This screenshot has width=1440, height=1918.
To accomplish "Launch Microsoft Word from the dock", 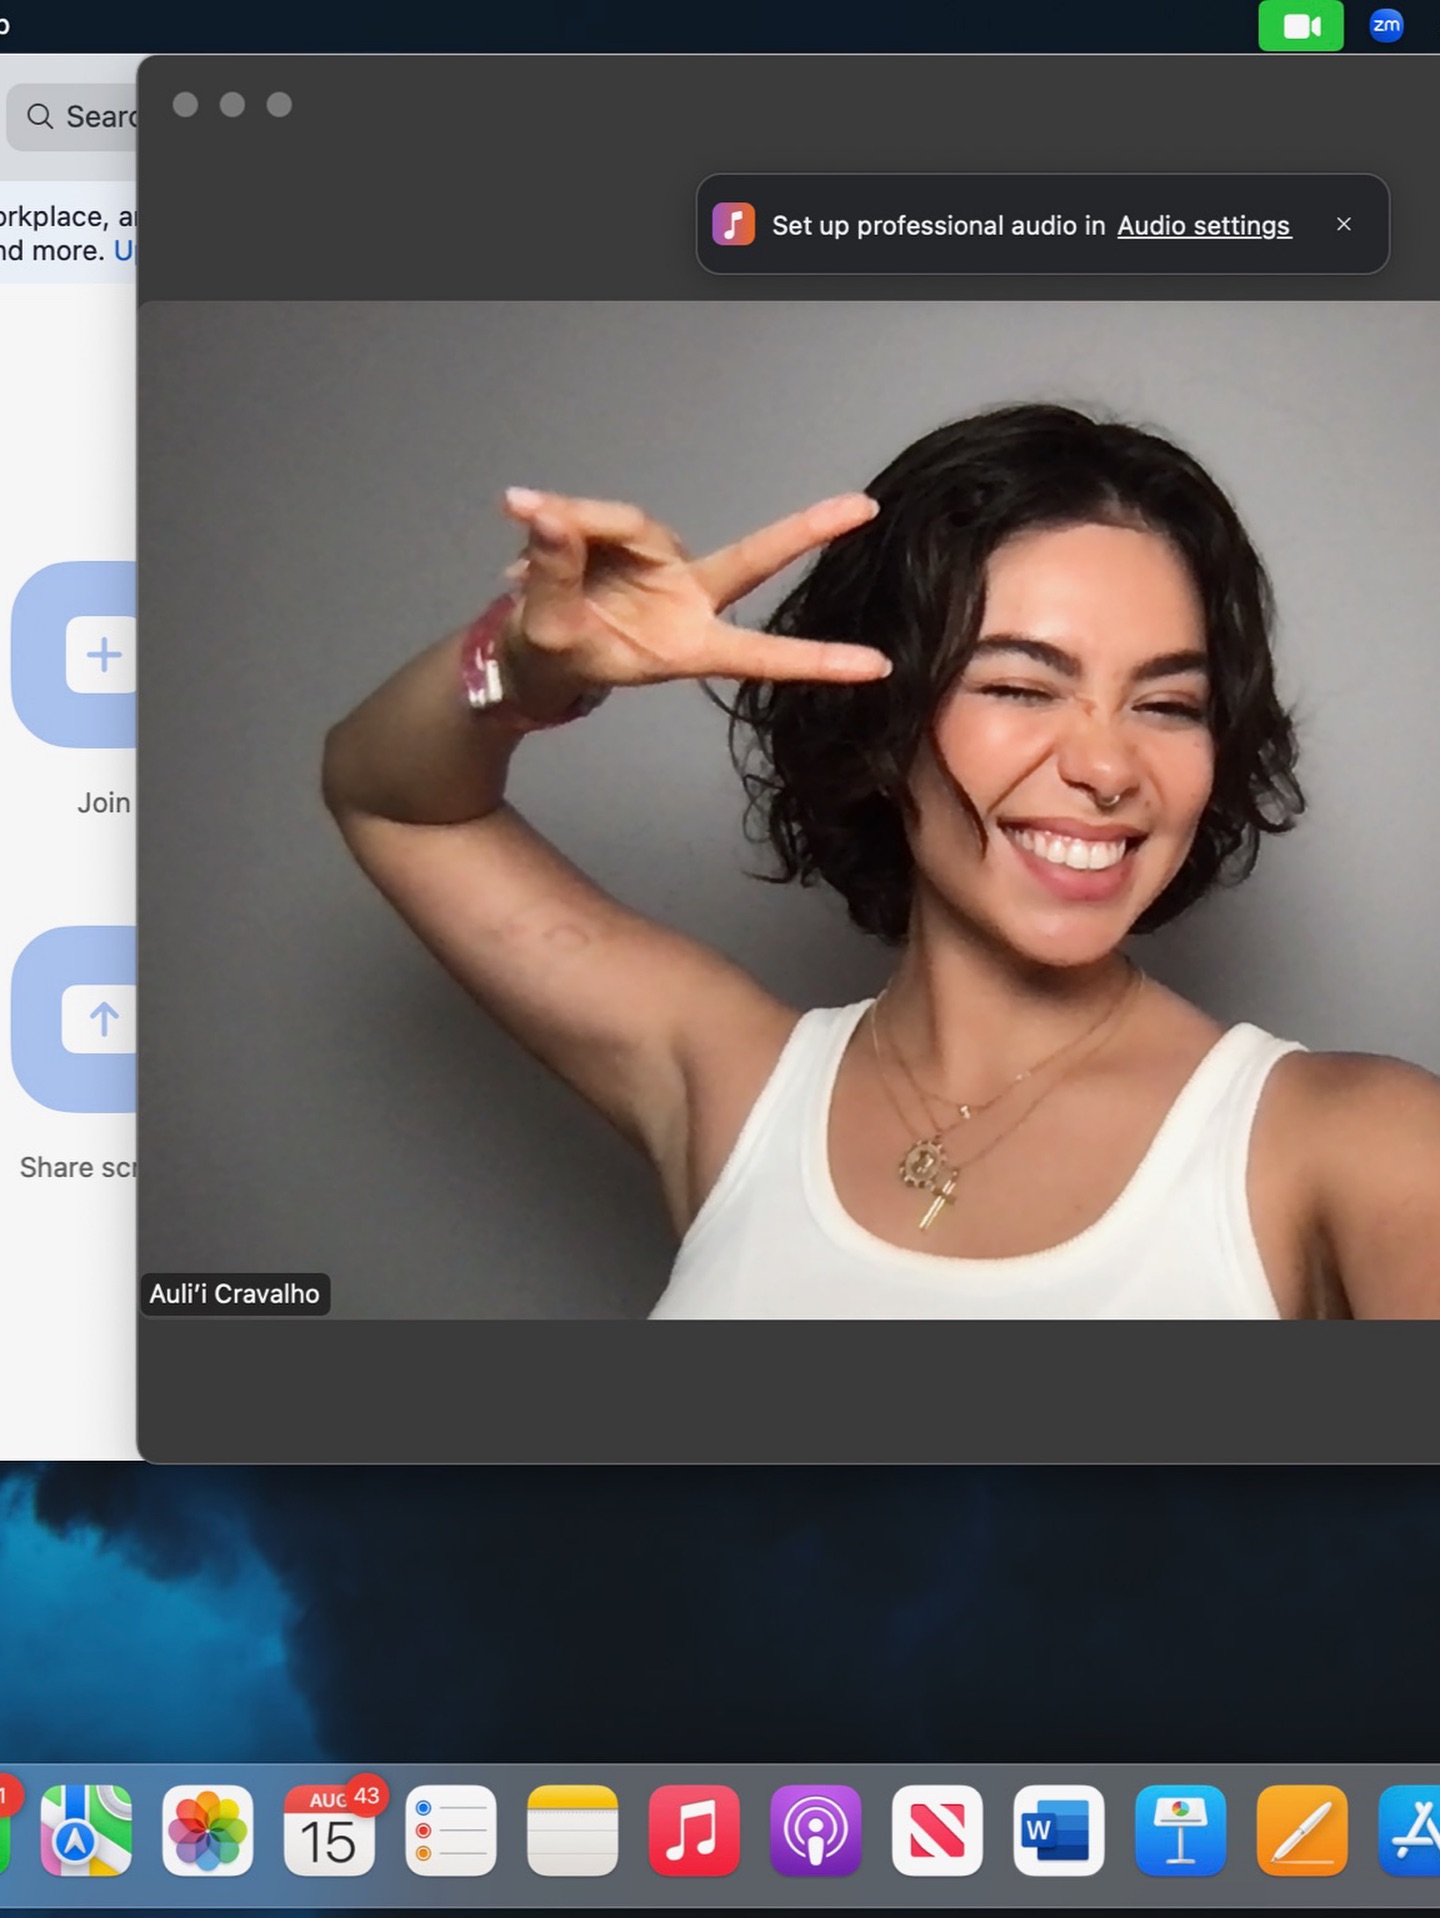I will click(x=1058, y=1831).
